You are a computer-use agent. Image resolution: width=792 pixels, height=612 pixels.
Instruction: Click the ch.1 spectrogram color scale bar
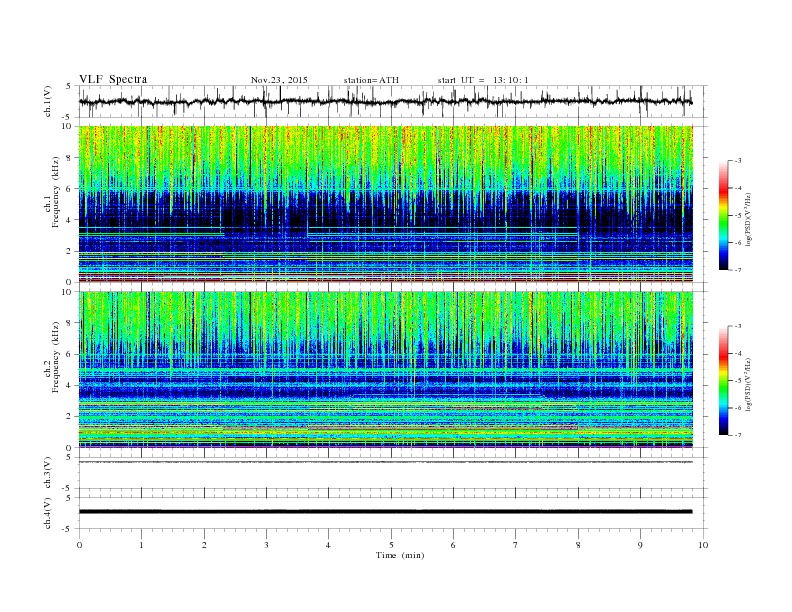tap(723, 215)
